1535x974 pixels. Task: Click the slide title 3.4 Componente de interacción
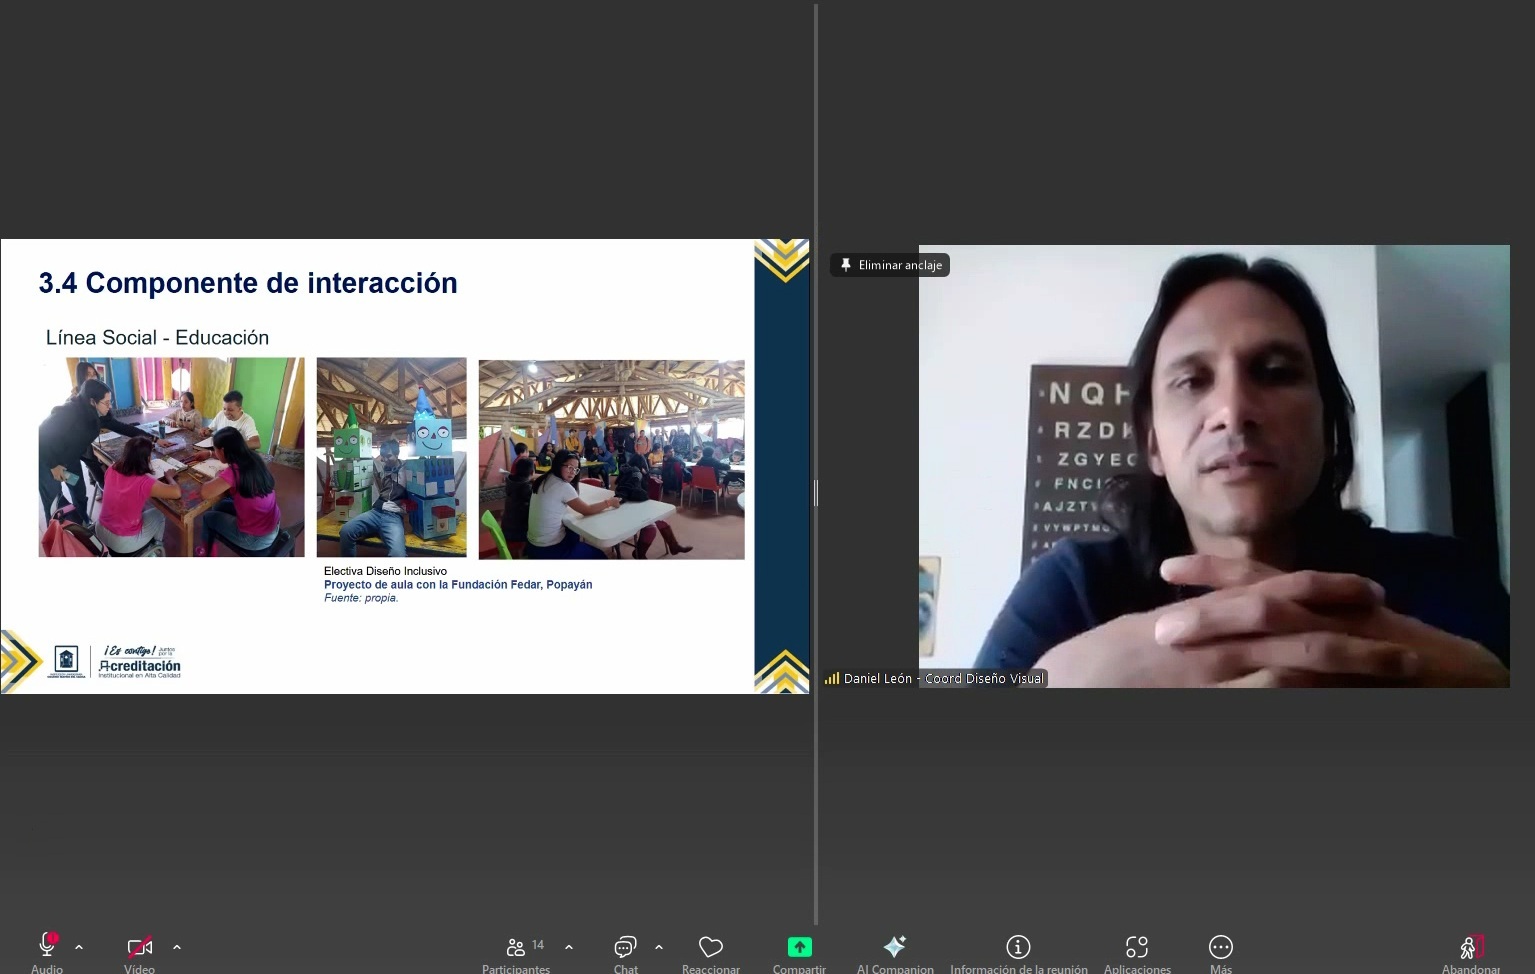tap(248, 283)
